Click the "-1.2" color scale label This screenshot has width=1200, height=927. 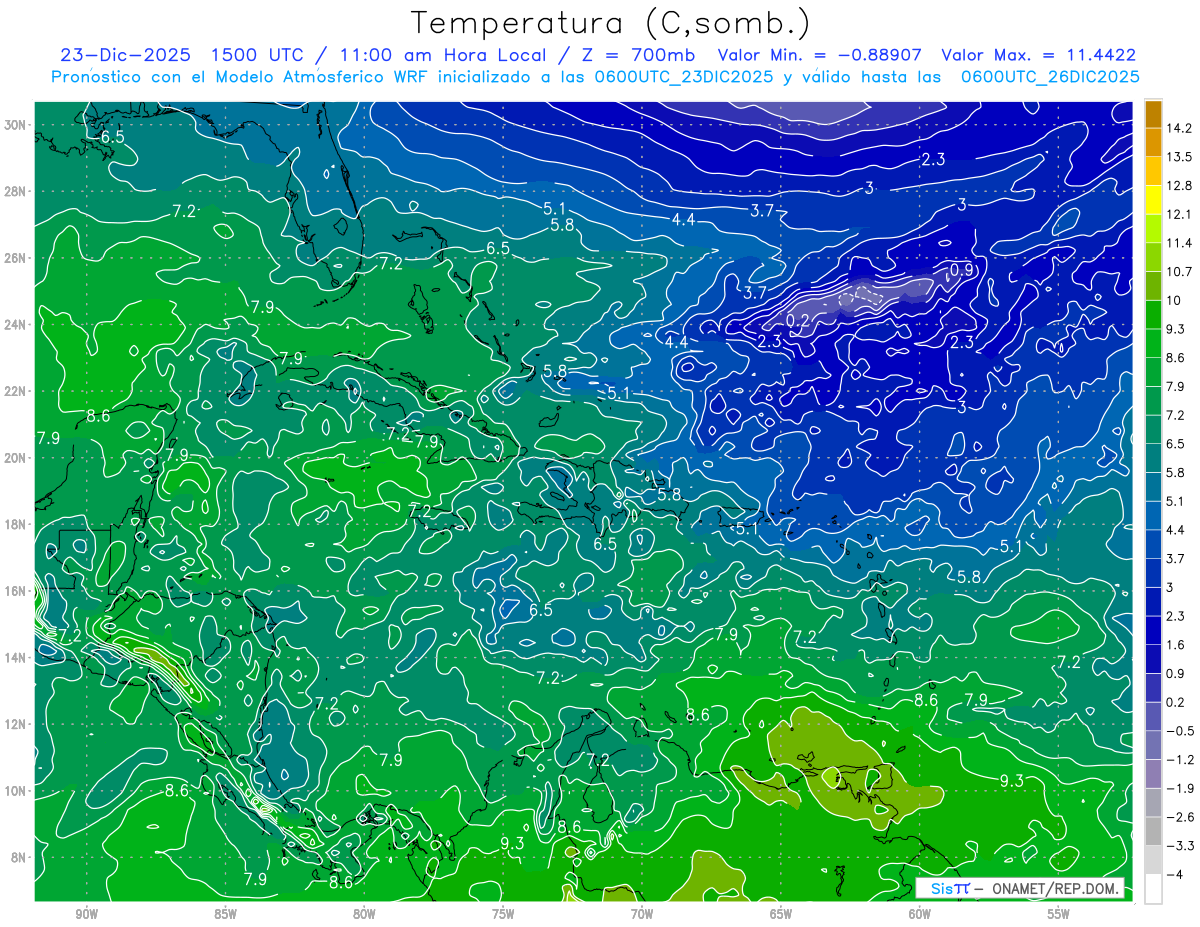[x=1182, y=760]
